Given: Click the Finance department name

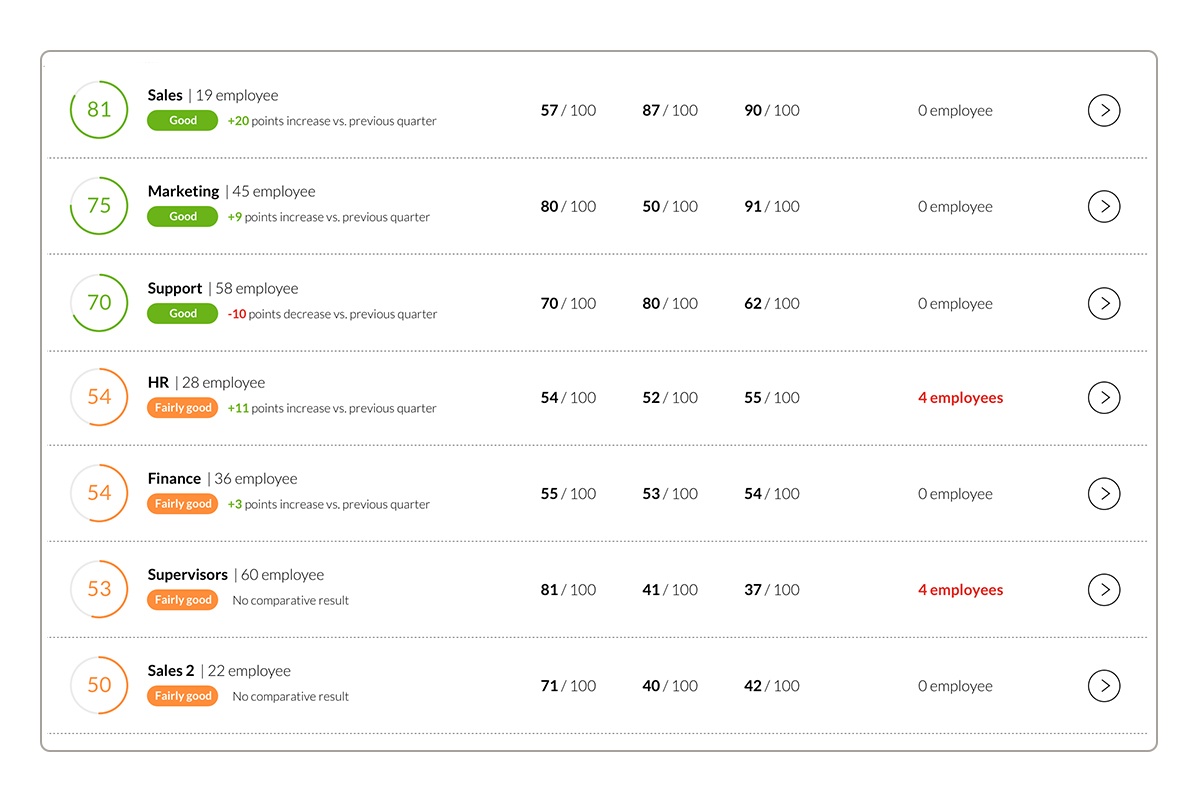Looking at the screenshot, I should 174,479.
